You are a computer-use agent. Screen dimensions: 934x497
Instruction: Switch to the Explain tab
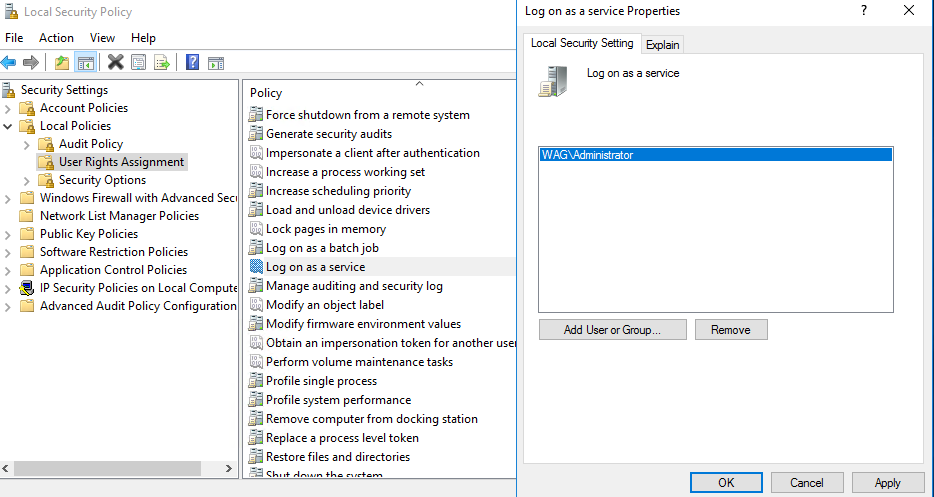pos(662,45)
